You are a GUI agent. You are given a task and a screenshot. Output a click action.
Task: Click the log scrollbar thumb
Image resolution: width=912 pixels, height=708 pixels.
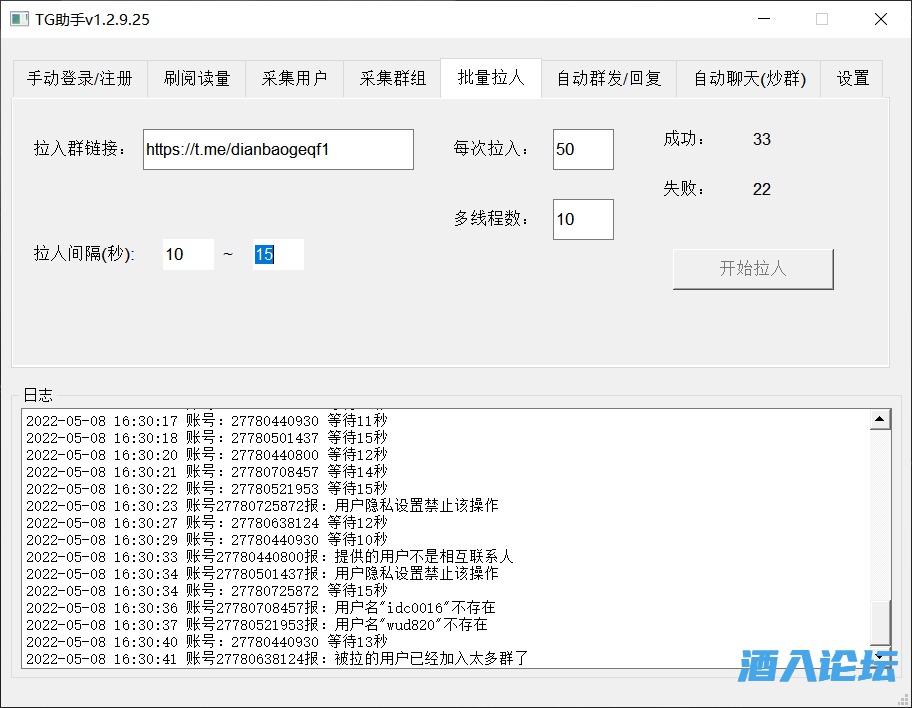click(x=880, y=624)
